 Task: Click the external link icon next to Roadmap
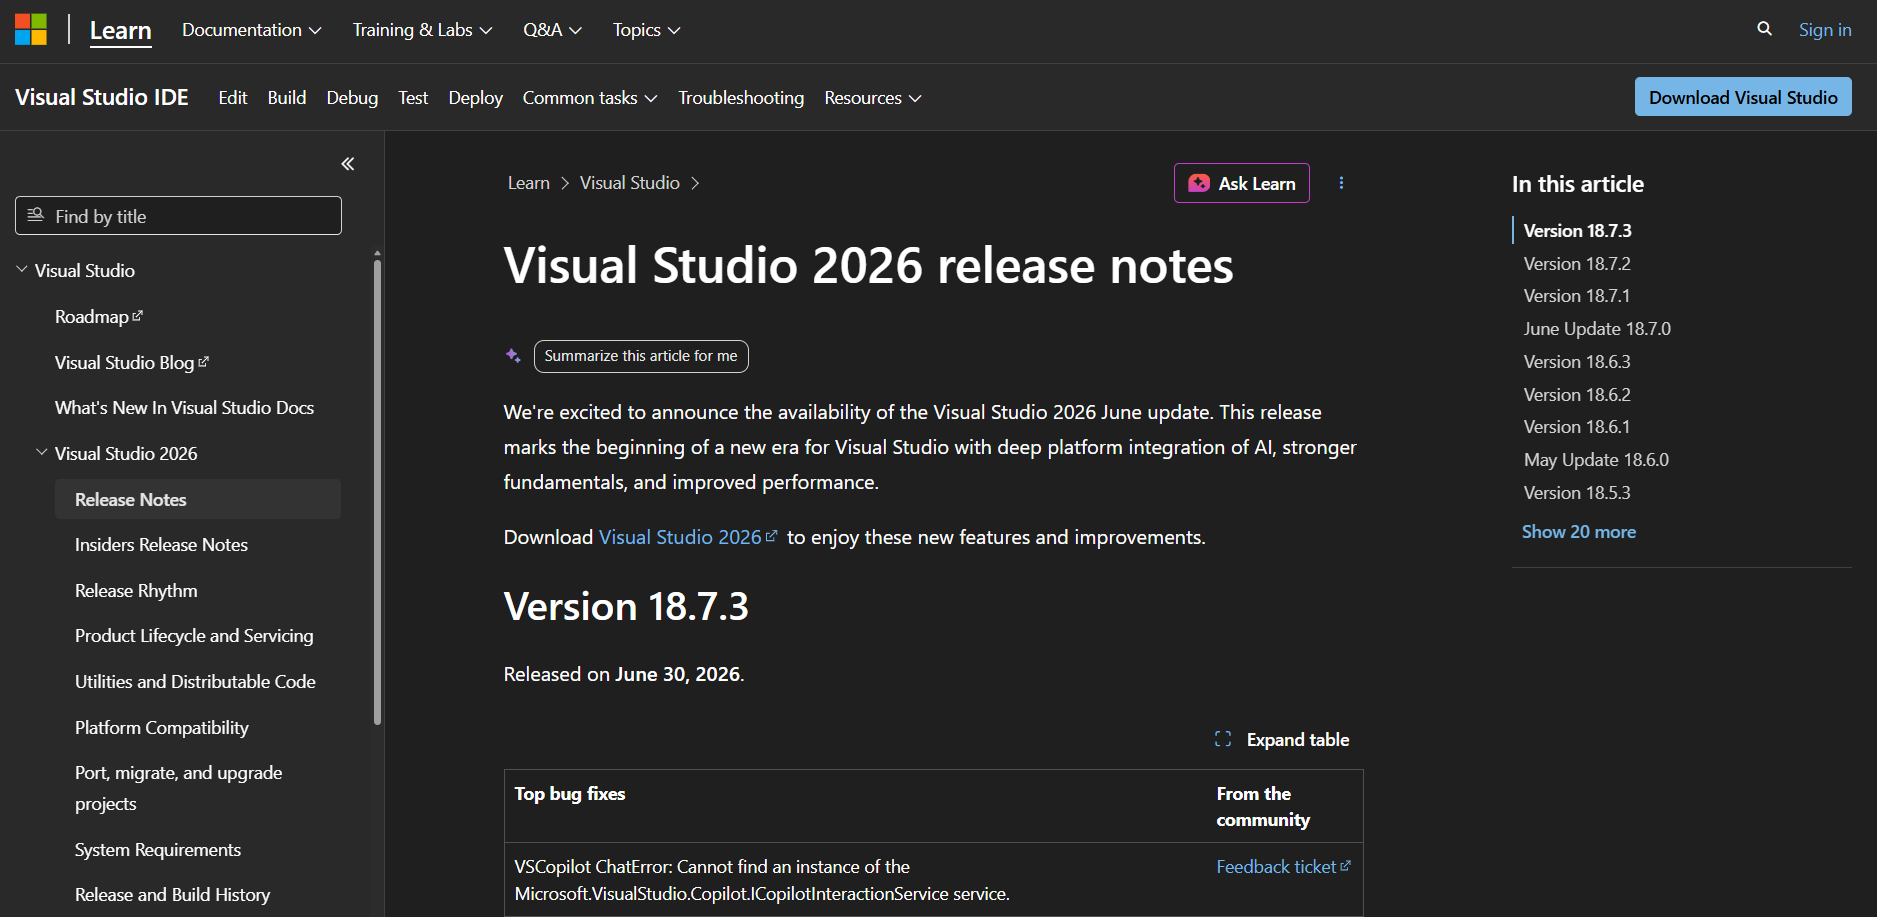pos(138,316)
